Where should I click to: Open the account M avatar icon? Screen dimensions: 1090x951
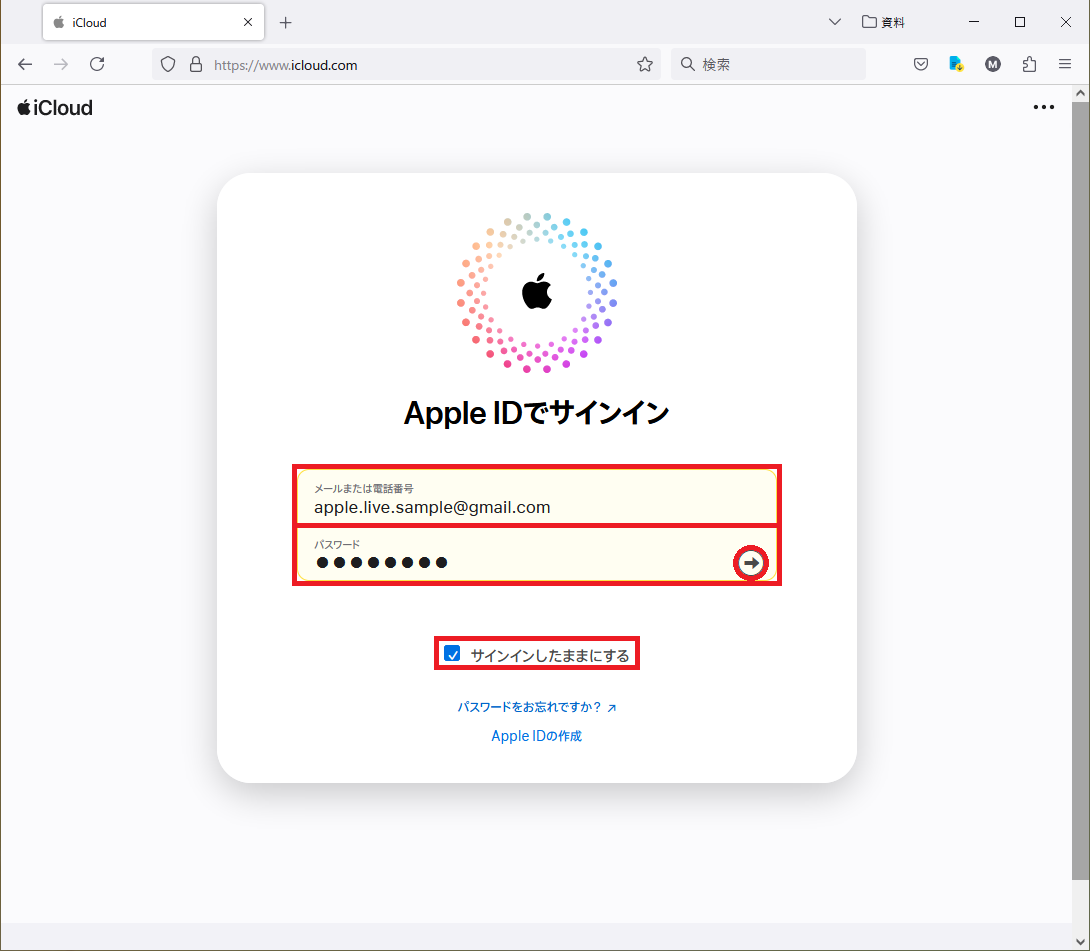point(993,65)
